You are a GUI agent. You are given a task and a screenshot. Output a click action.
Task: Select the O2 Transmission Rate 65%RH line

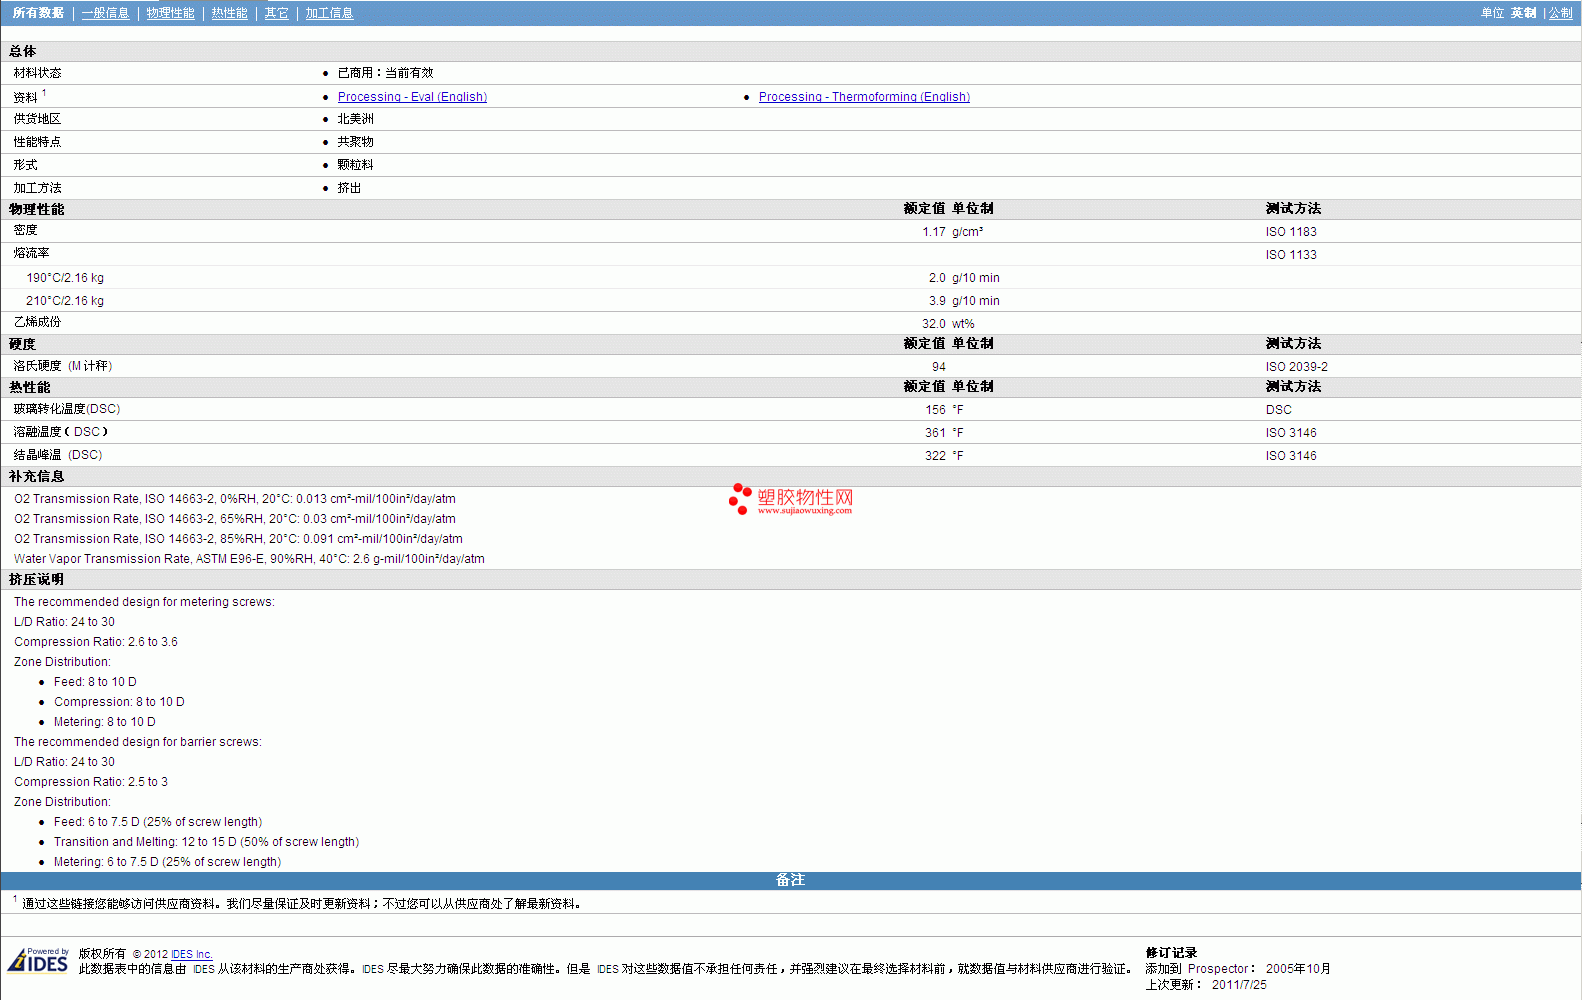pos(235,519)
